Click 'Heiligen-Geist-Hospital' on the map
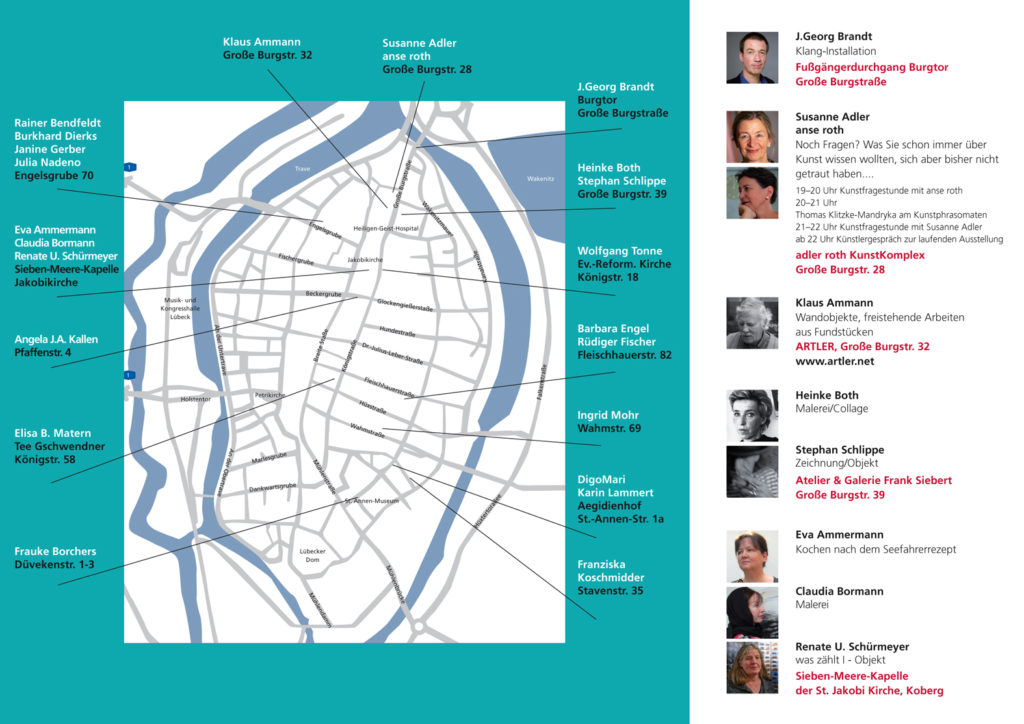The width and height of the screenshot is (1024, 724). [386, 228]
